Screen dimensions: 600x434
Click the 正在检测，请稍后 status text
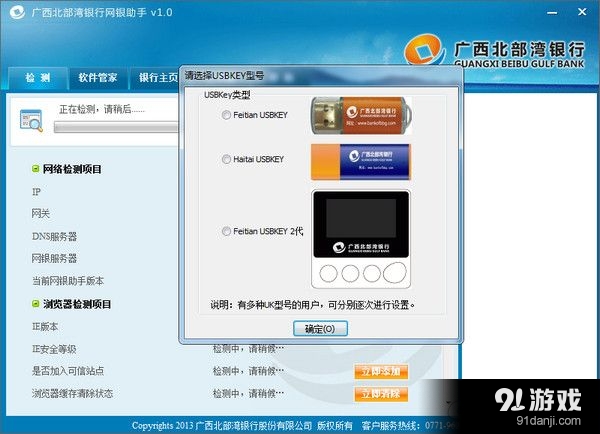(102, 110)
